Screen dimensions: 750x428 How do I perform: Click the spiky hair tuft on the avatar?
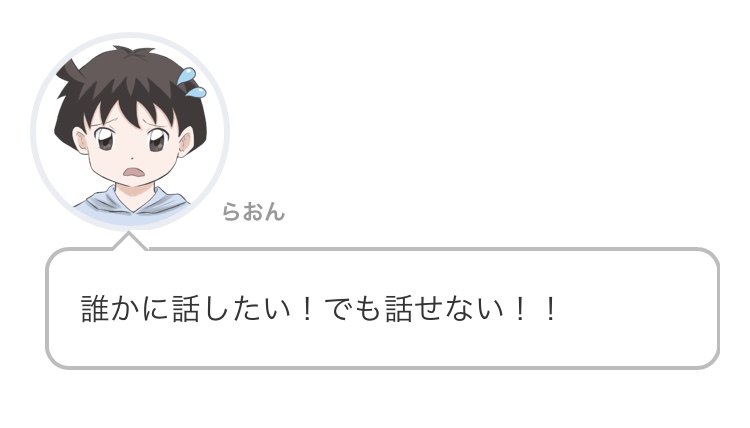coord(69,72)
